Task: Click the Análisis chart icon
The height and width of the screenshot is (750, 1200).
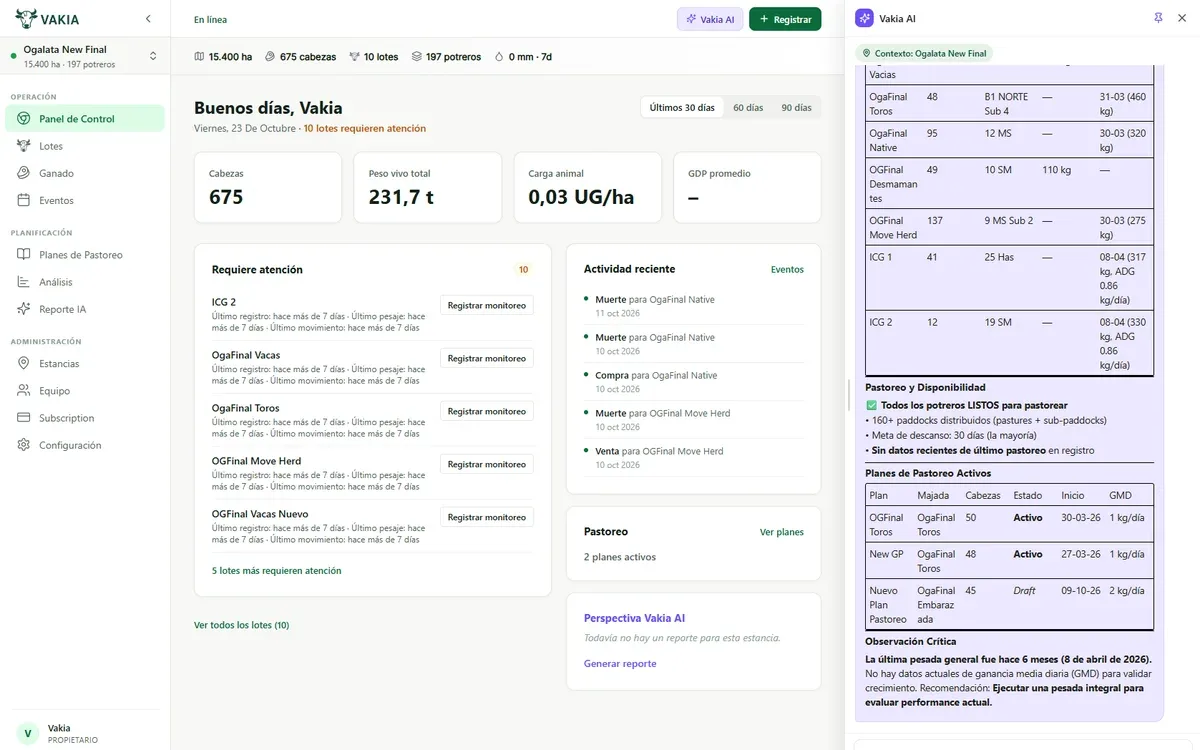Action: [24, 282]
